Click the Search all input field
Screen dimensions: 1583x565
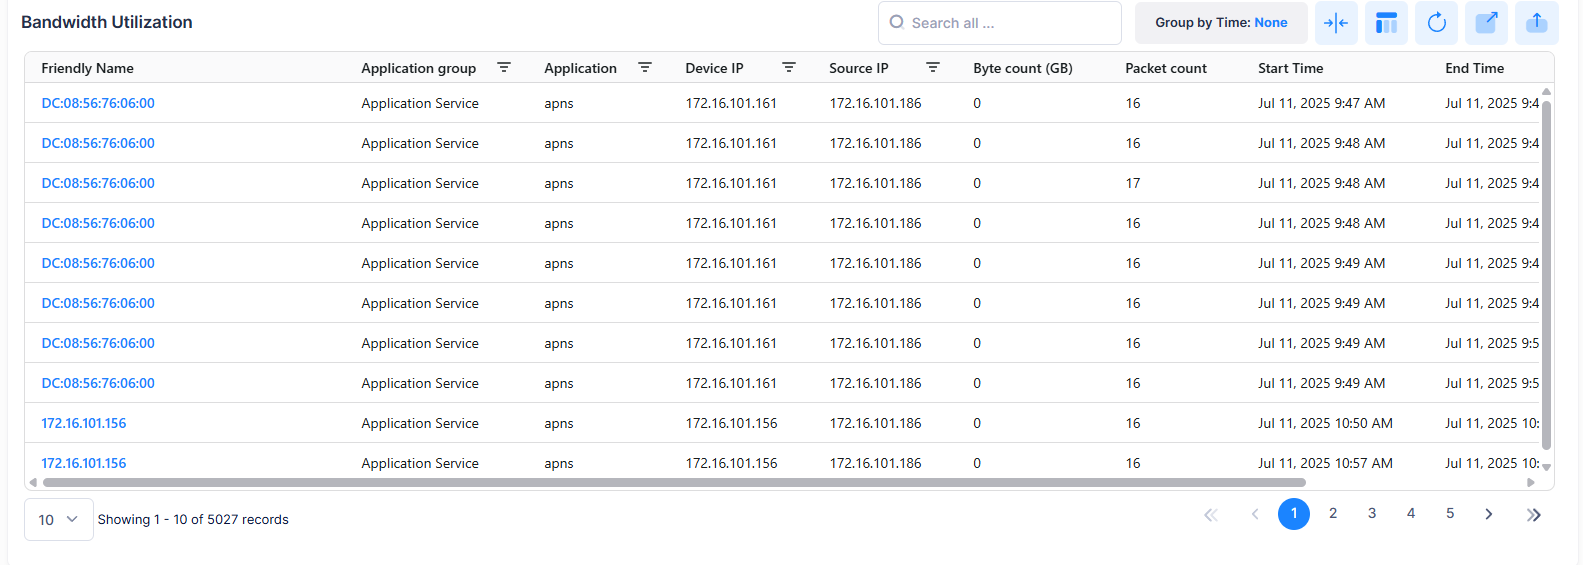click(1010, 23)
